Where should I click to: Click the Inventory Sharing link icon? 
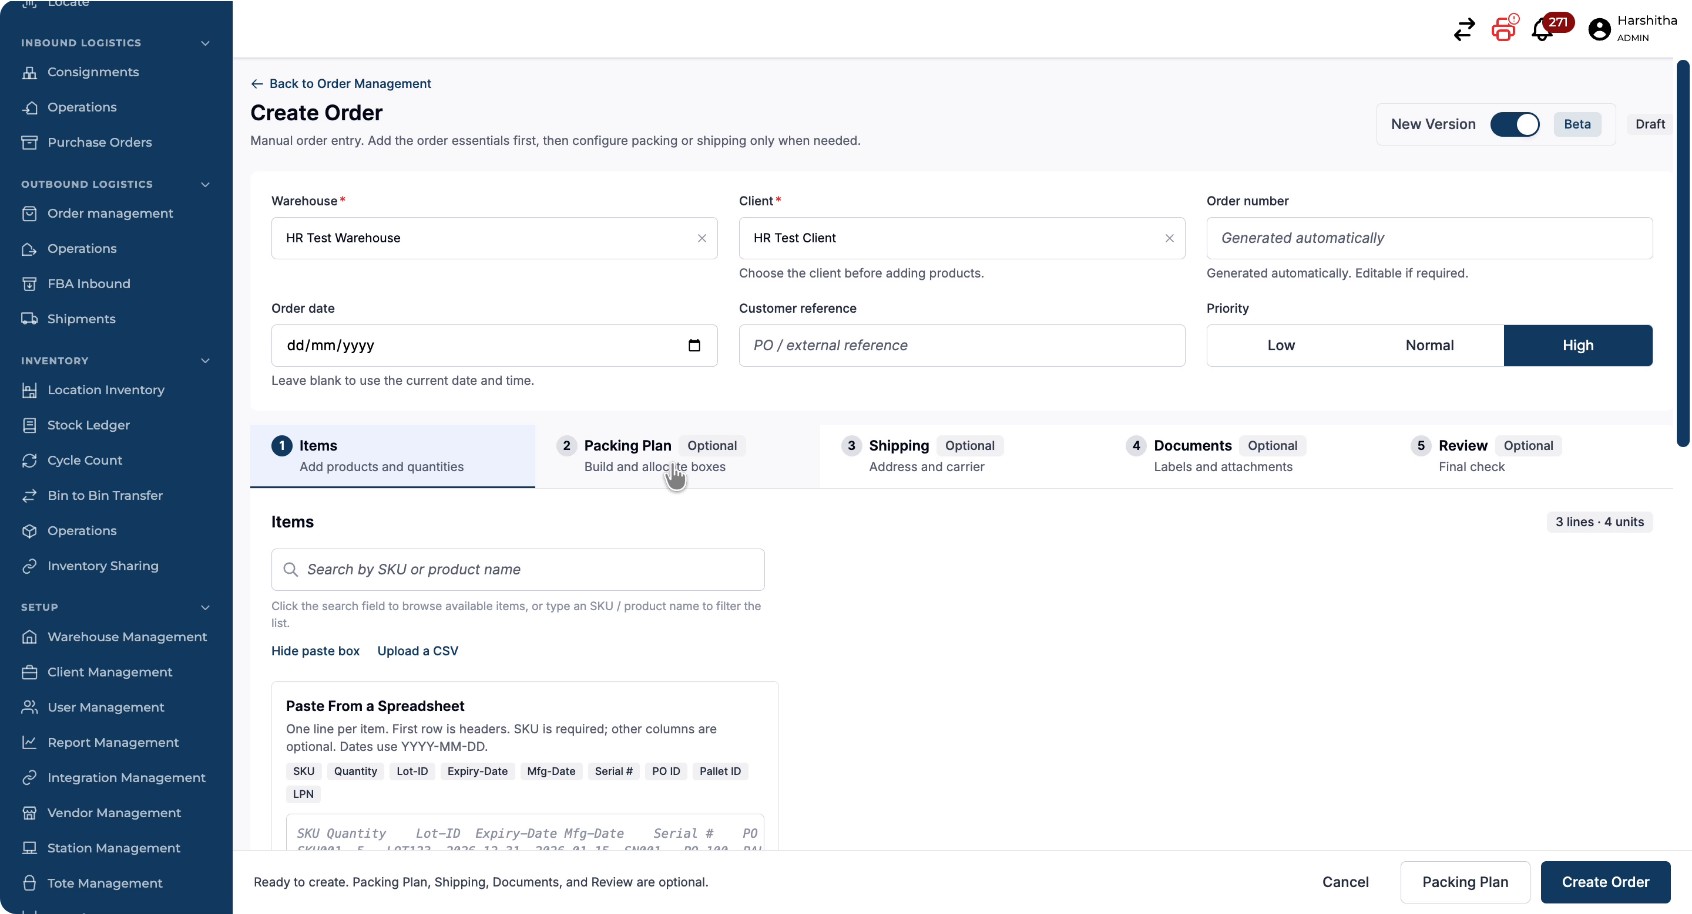(30, 566)
